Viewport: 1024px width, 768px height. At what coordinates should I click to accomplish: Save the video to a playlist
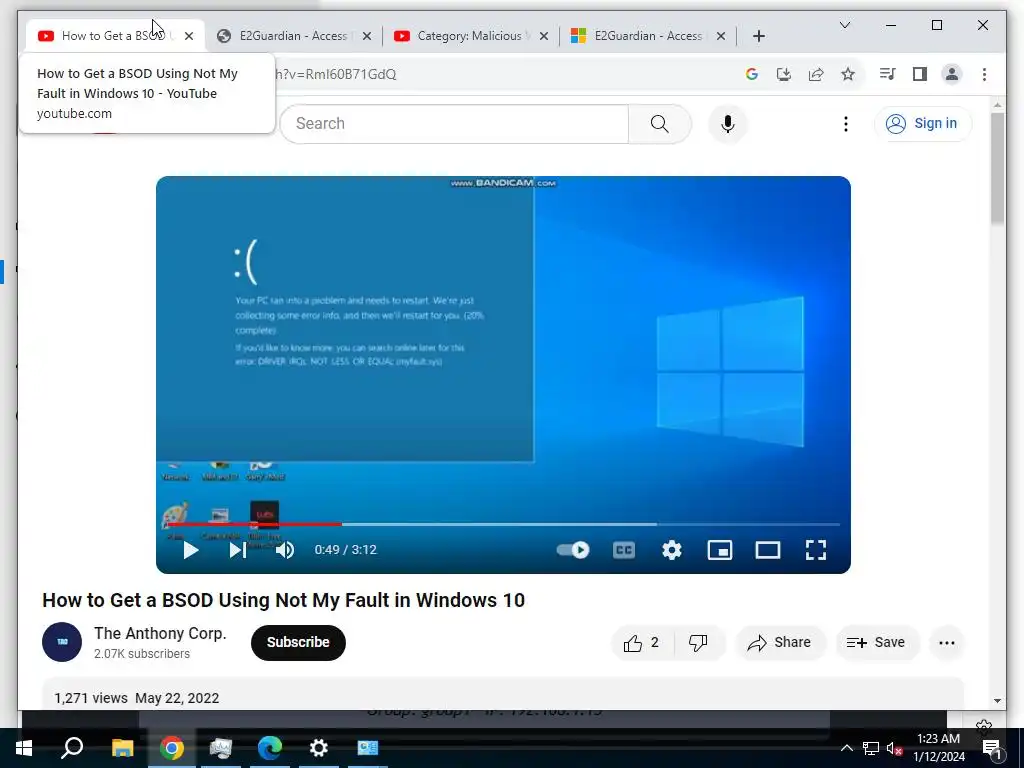click(876, 643)
